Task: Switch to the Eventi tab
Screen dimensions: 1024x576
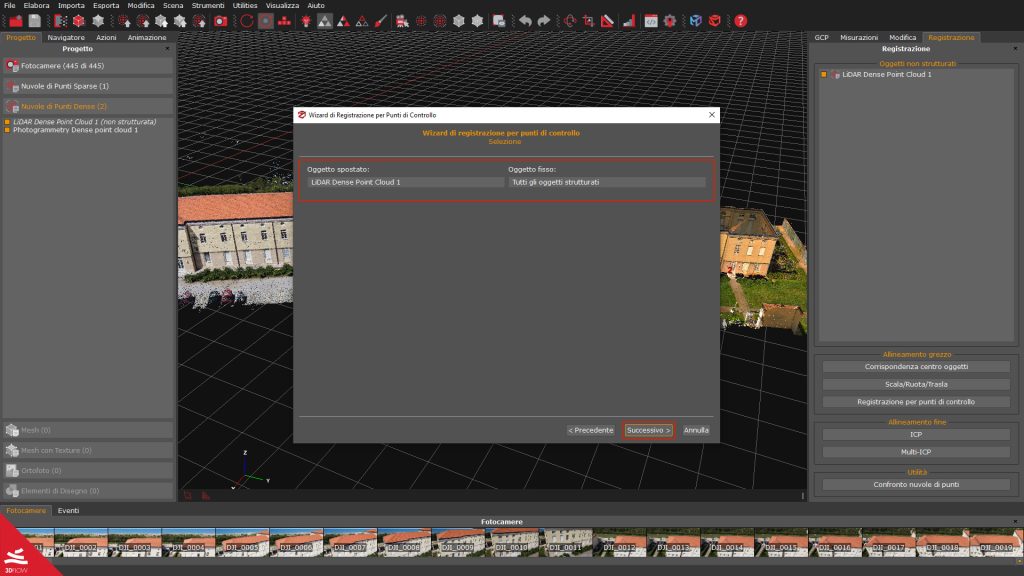Action: click(68, 511)
